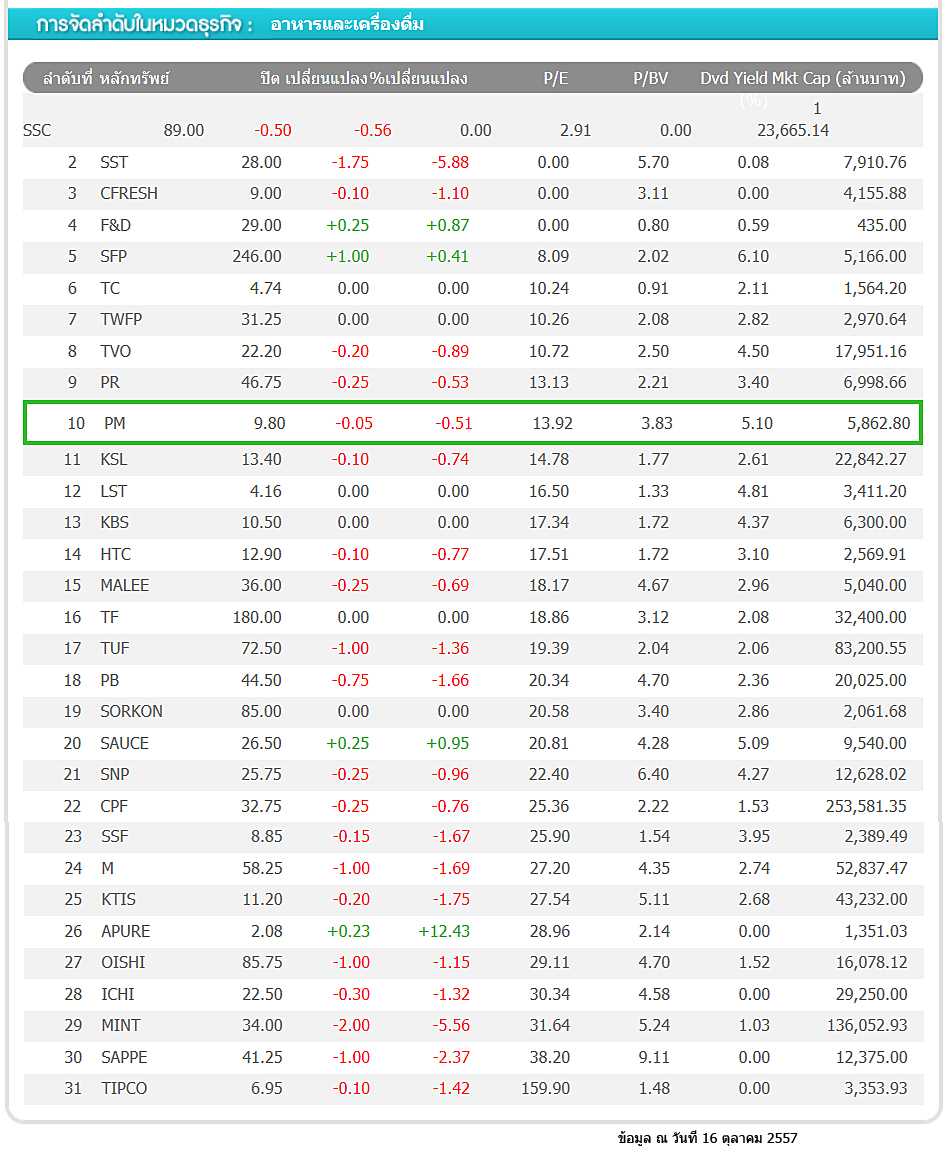Click the APURE stock symbol
Image resolution: width=949 pixels, height=1156 pixels.
[x=125, y=931]
